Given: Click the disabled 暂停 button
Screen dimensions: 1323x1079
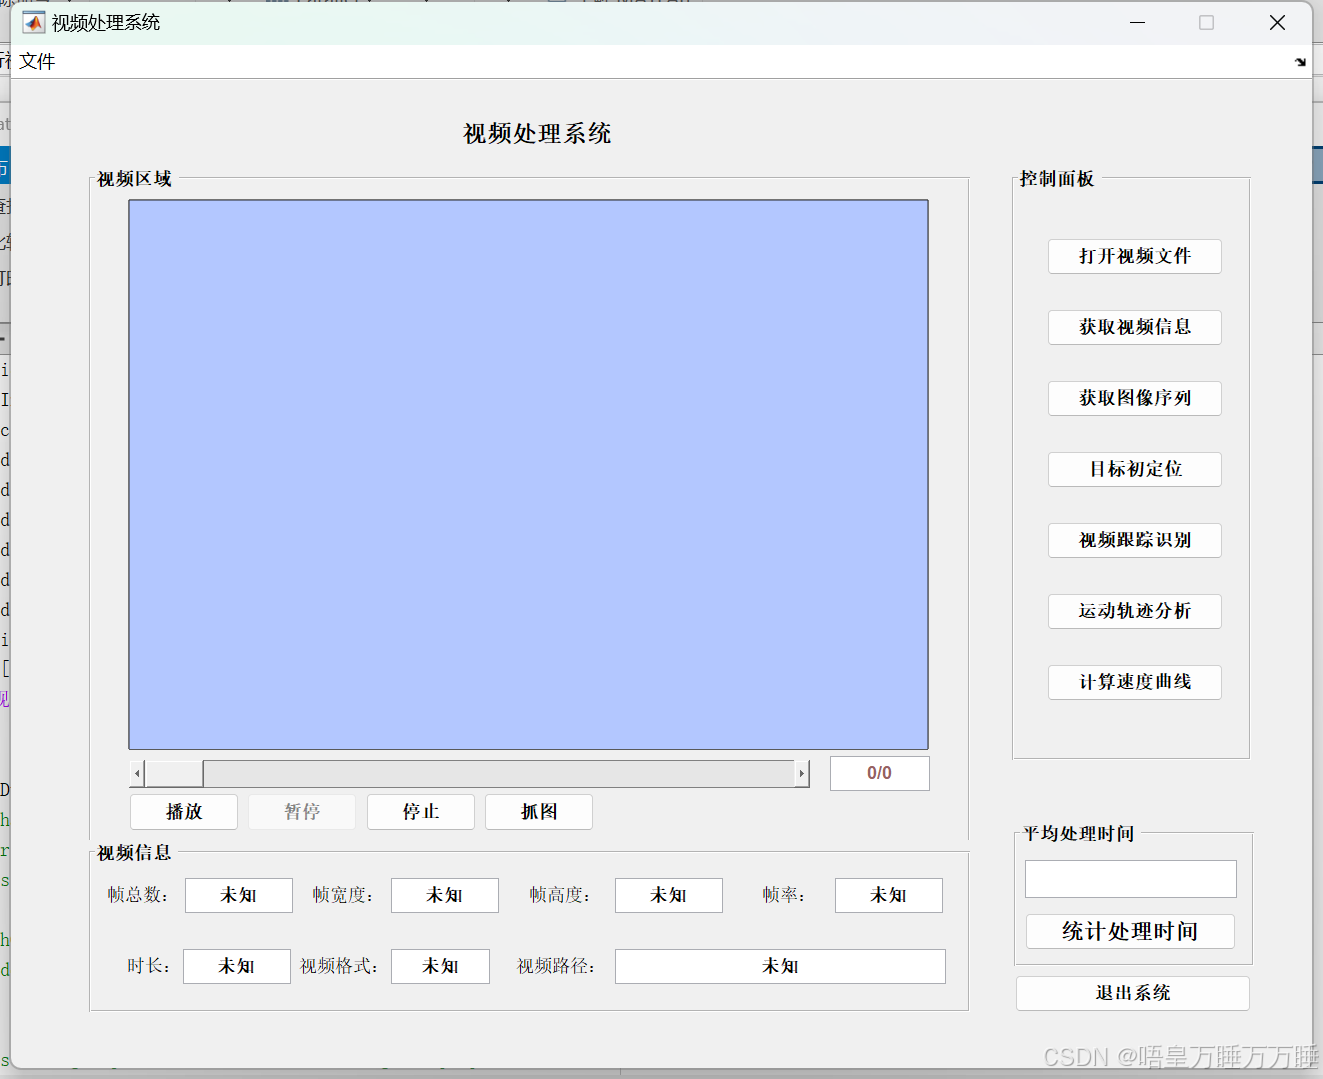Looking at the screenshot, I should (x=302, y=812).
